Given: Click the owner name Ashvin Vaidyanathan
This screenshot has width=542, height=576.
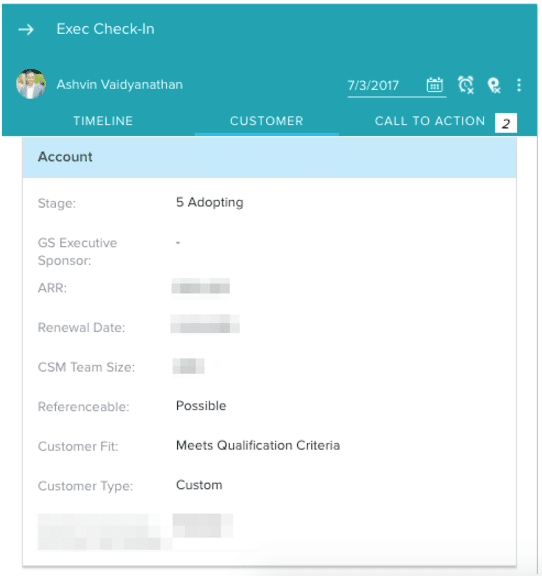Looking at the screenshot, I should pos(119,84).
